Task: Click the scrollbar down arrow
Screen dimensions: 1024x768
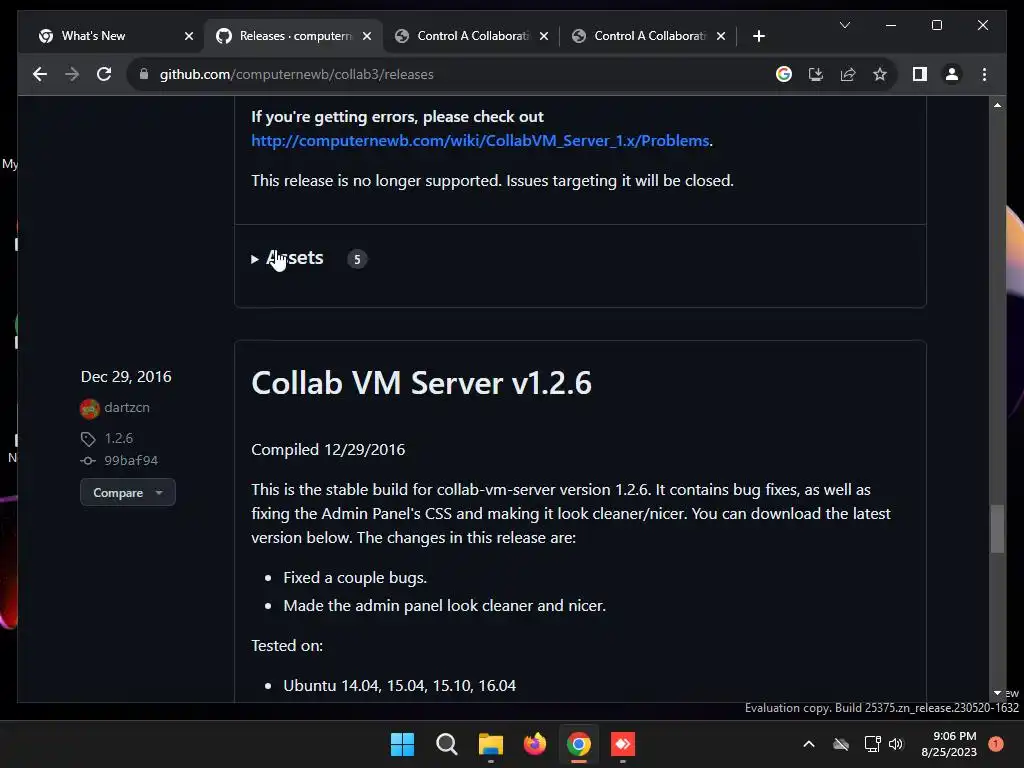Action: (x=997, y=693)
